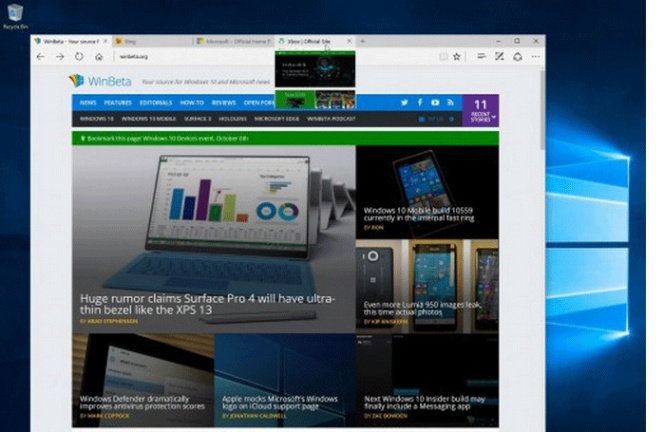
Task: Open WinBeta's RSS feed icon
Action: click(x=450, y=102)
